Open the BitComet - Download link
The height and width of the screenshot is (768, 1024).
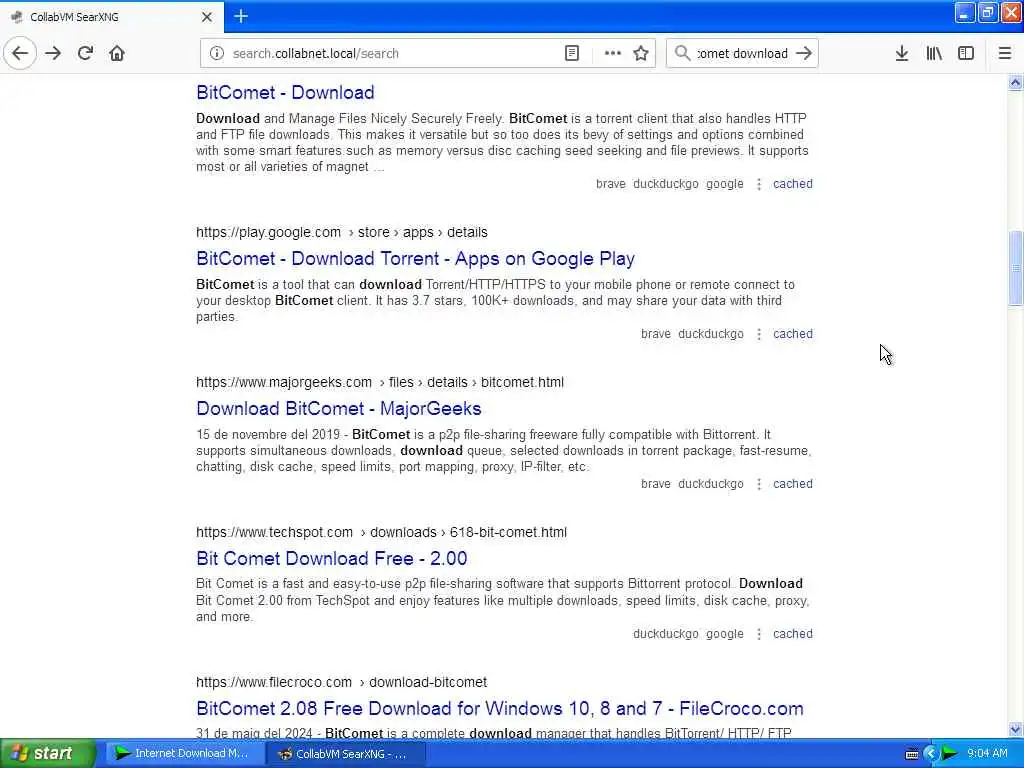coord(285,93)
